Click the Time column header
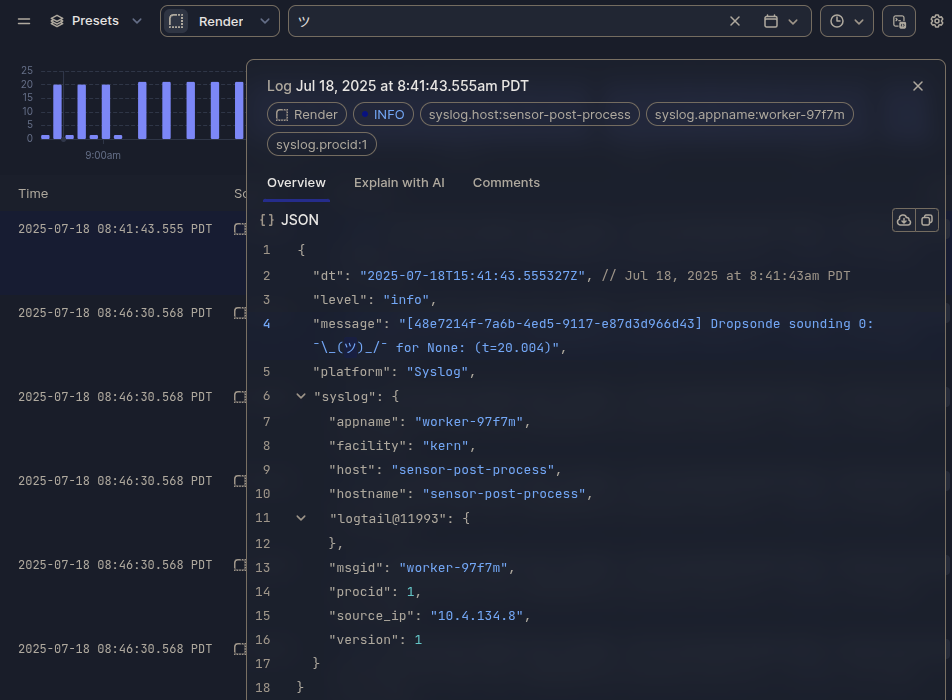The width and height of the screenshot is (952, 700). pos(33,194)
